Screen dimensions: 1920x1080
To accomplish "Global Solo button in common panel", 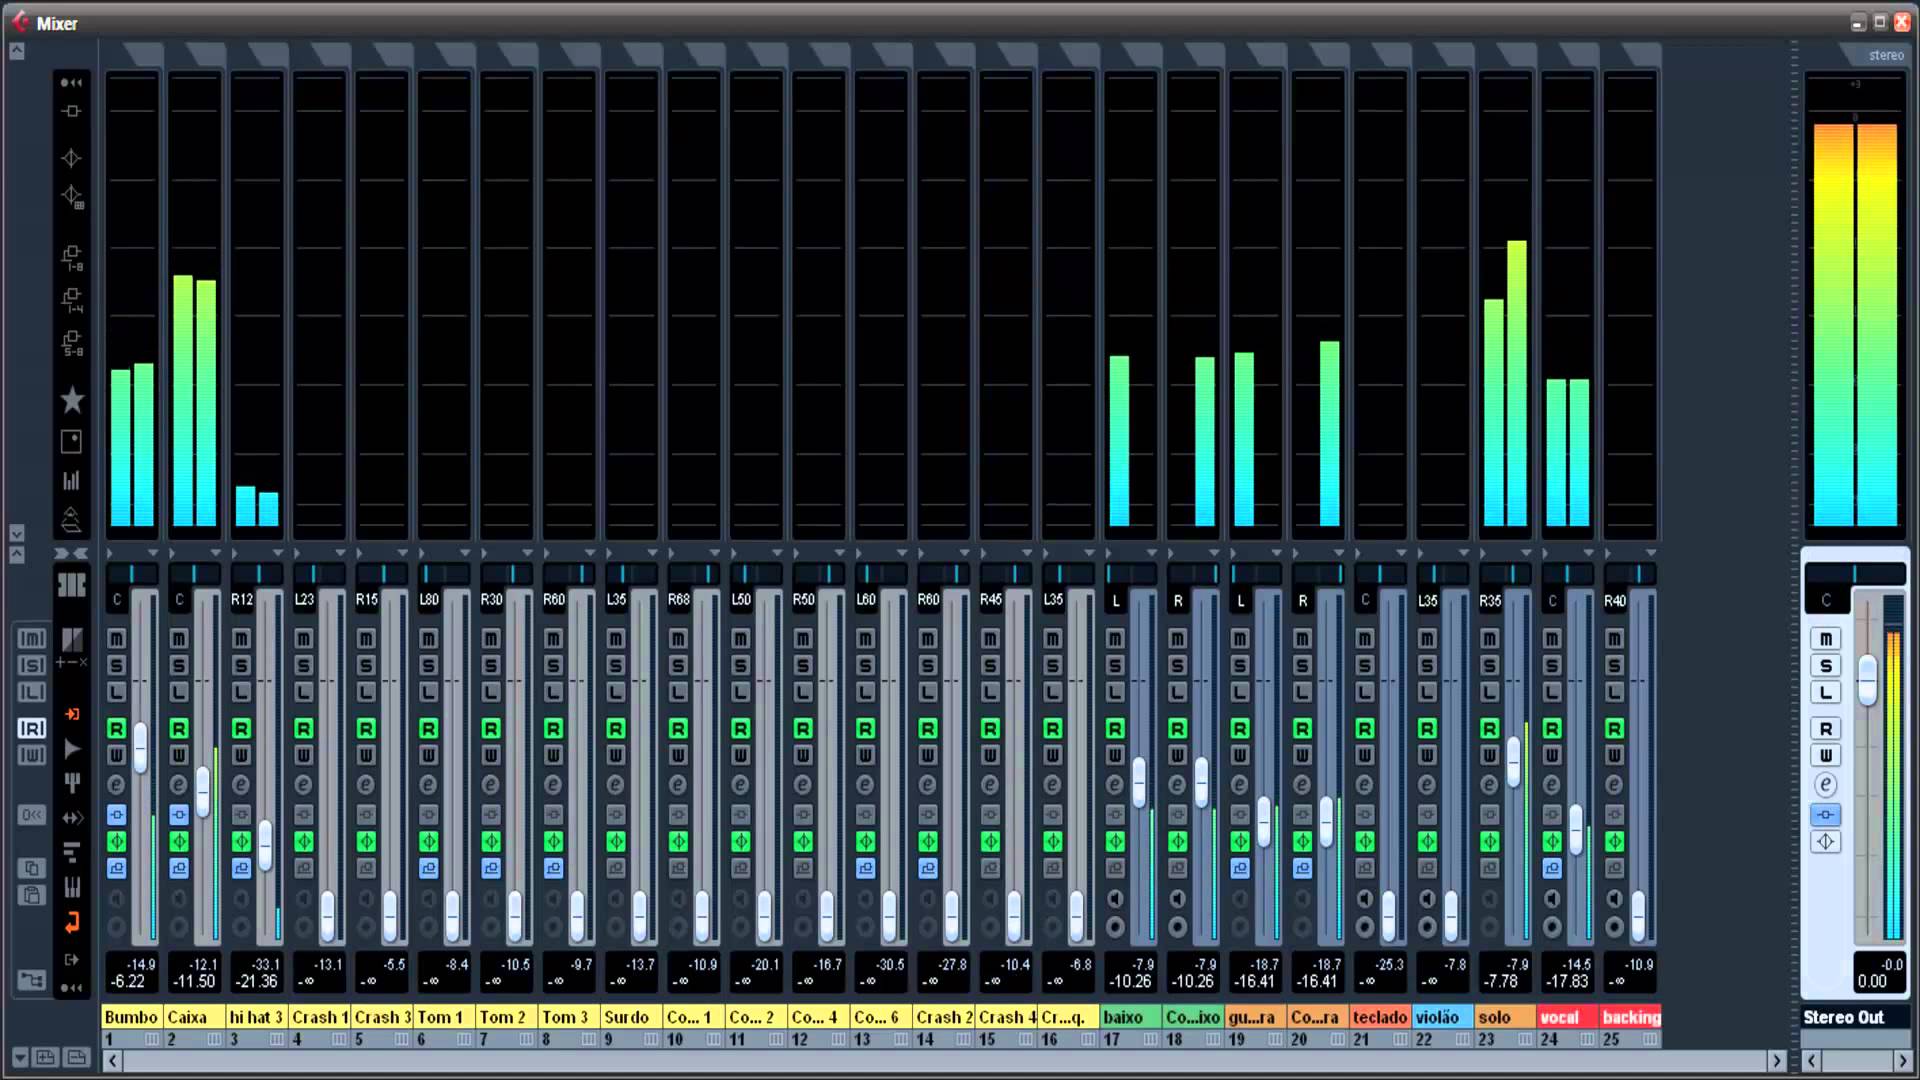I will (32, 665).
